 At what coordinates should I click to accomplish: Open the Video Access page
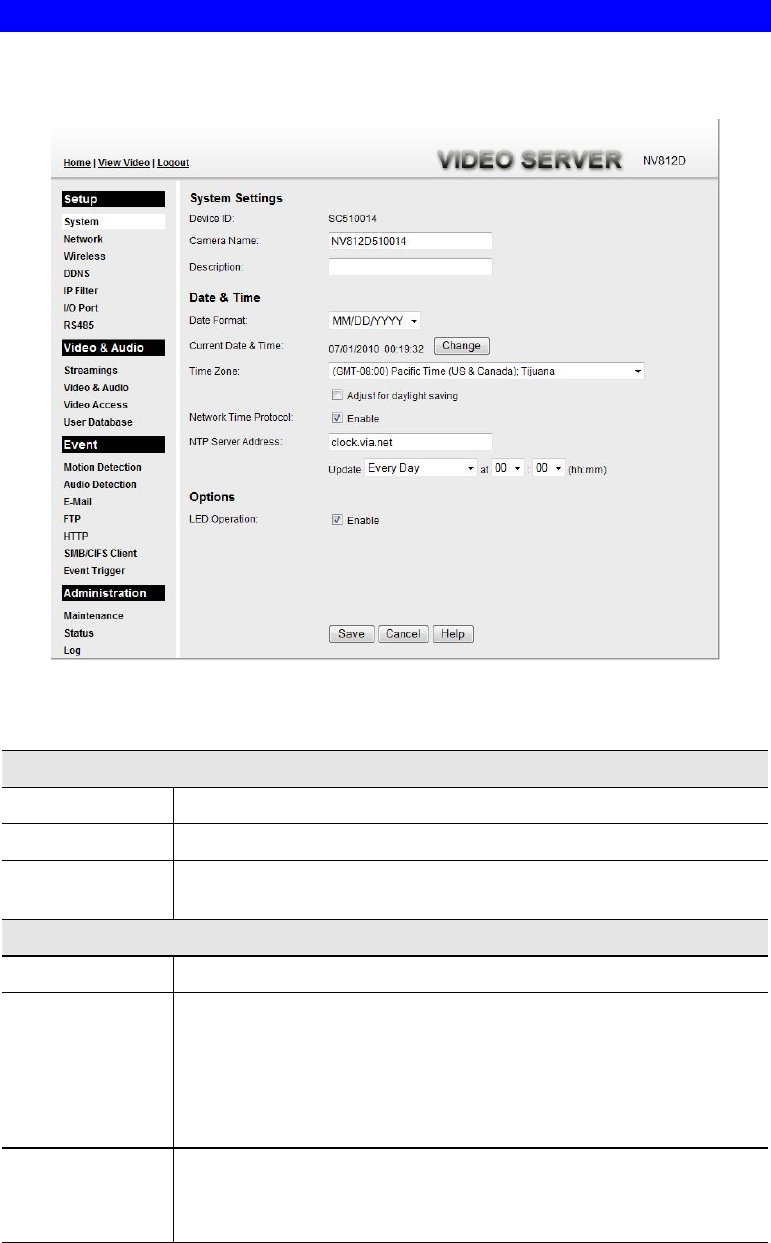pos(95,404)
